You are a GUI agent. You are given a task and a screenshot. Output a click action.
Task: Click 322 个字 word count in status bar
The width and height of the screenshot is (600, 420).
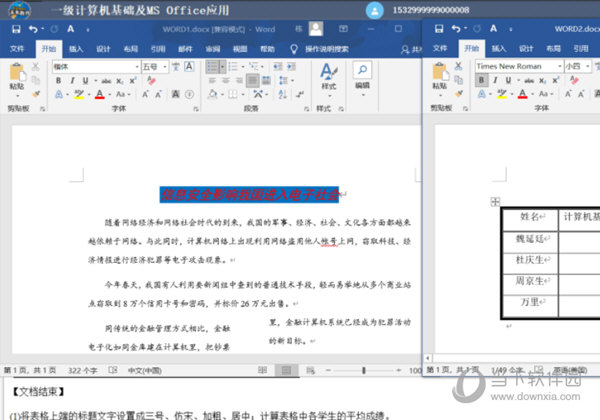83,370
